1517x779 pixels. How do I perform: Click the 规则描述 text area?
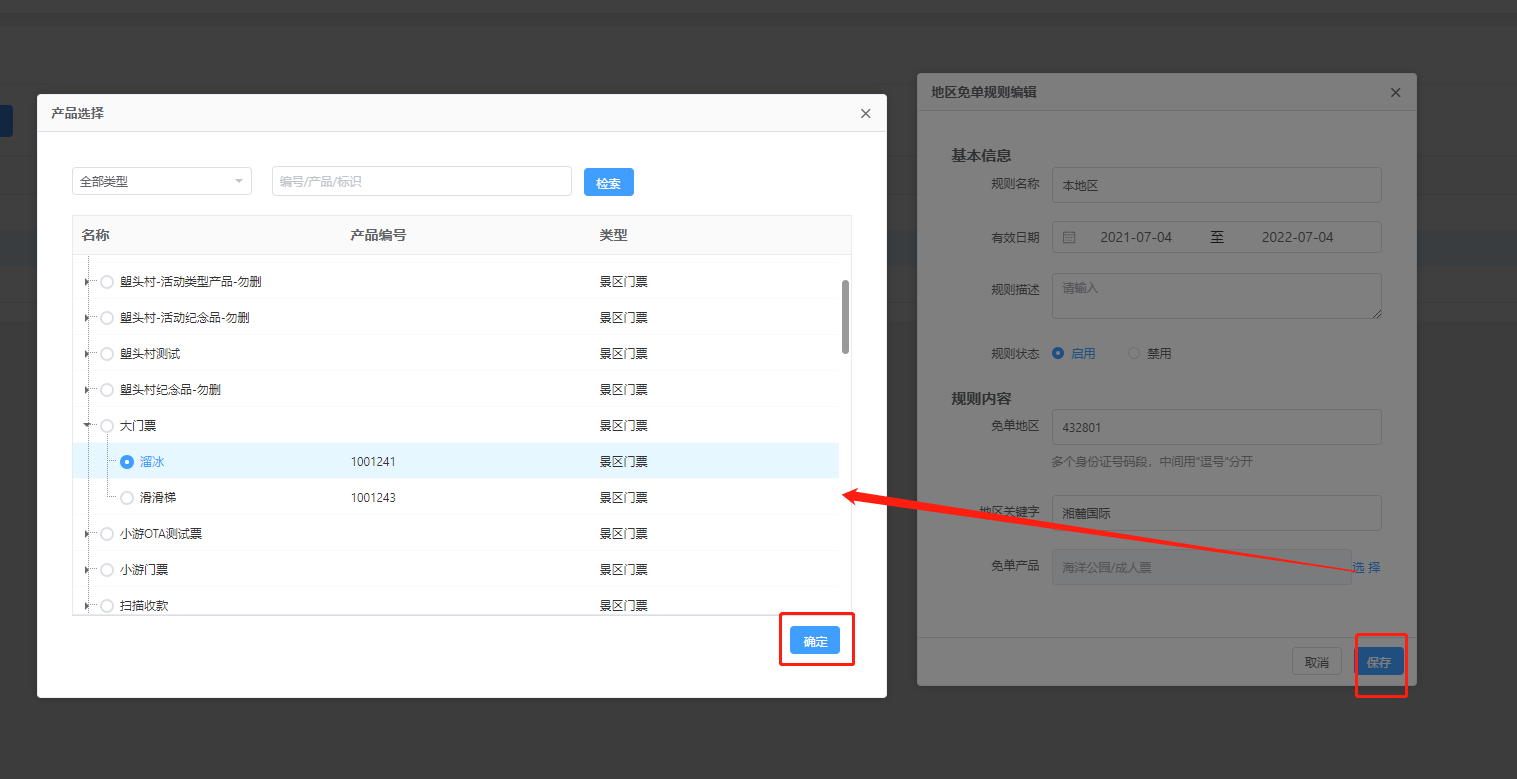point(1216,297)
